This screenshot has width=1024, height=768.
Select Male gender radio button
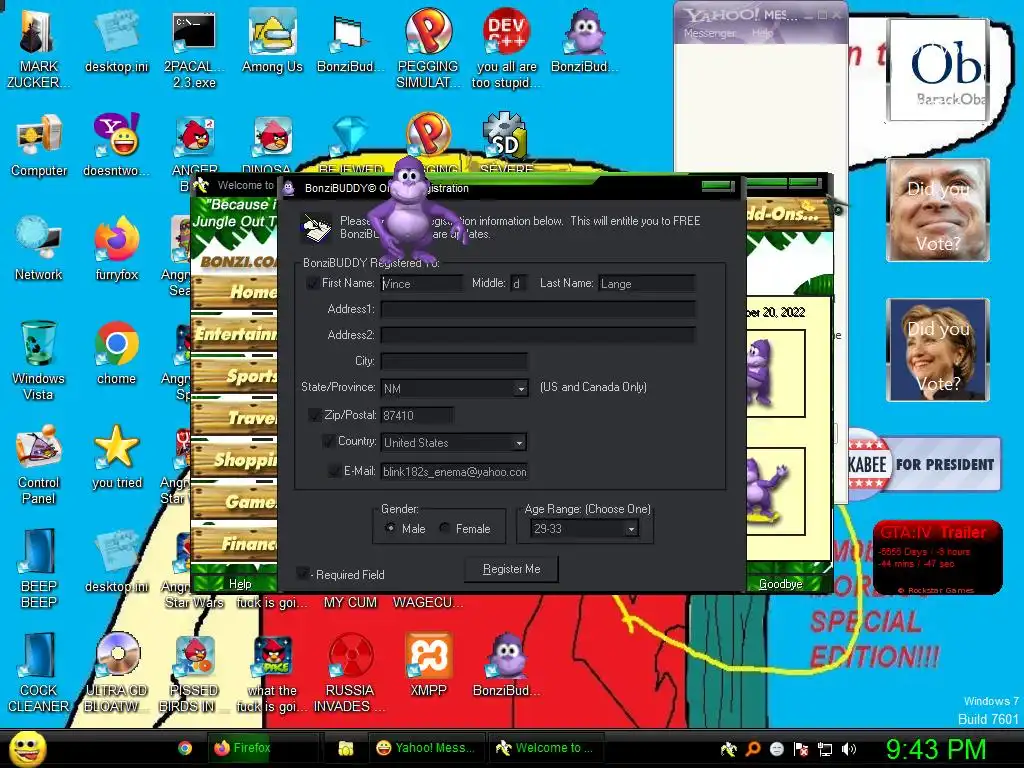(x=390, y=528)
